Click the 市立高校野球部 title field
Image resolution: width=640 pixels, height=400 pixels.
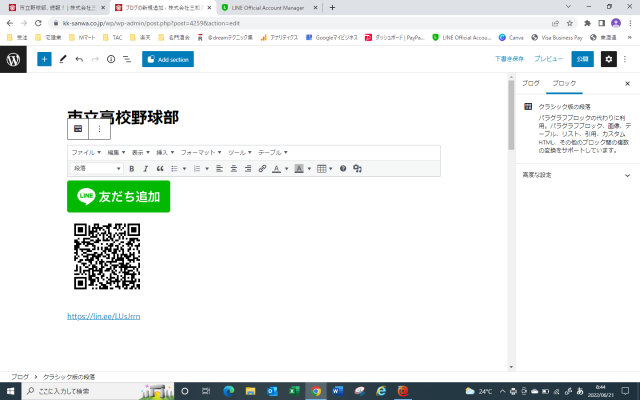pos(123,117)
